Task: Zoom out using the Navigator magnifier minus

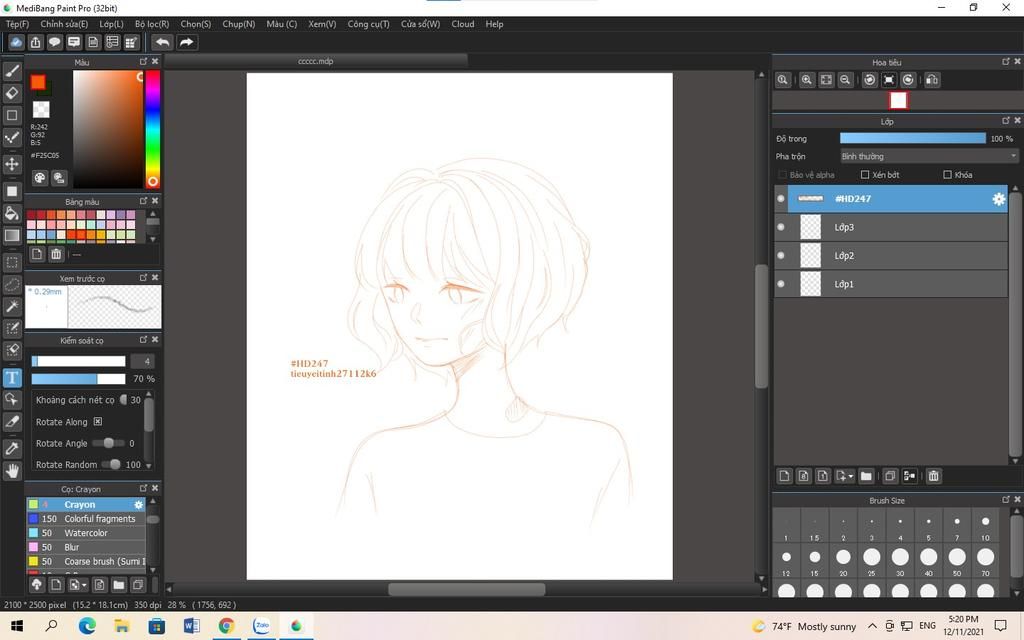Action: [845, 80]
